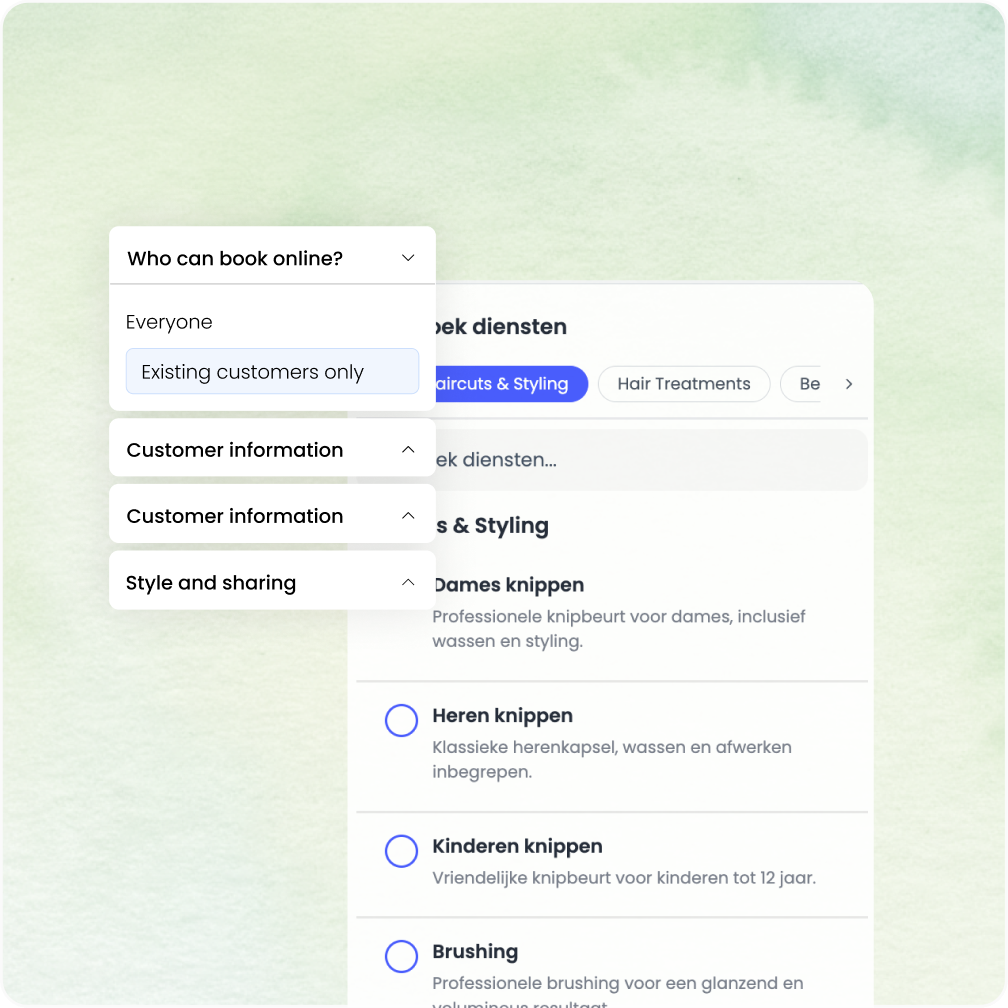Screen dimensions: 1008x1008
Task: Switch to the 'Hair Treatments' category
Action: [x=683, y=383]
